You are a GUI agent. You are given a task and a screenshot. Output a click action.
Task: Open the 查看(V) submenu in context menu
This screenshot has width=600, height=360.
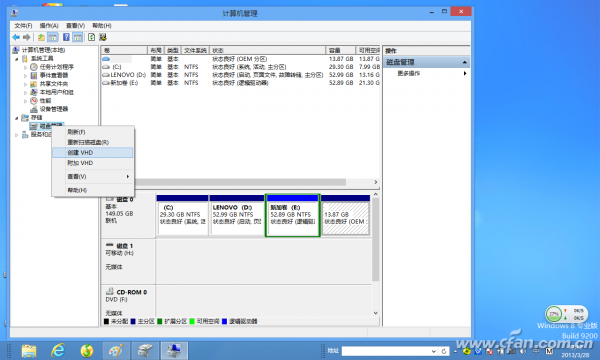click(x=93, y=176)
